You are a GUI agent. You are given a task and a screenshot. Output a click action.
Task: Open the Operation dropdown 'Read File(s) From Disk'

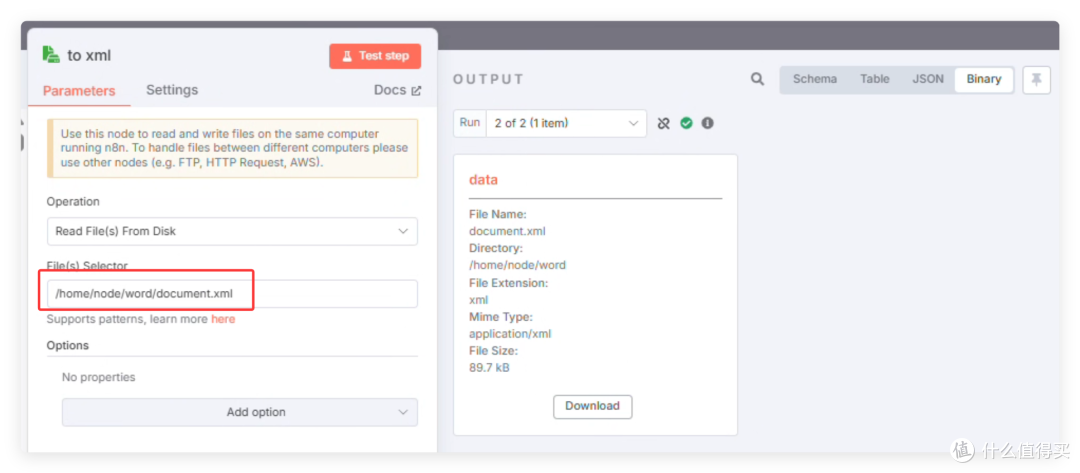click(x=232, y=231)
